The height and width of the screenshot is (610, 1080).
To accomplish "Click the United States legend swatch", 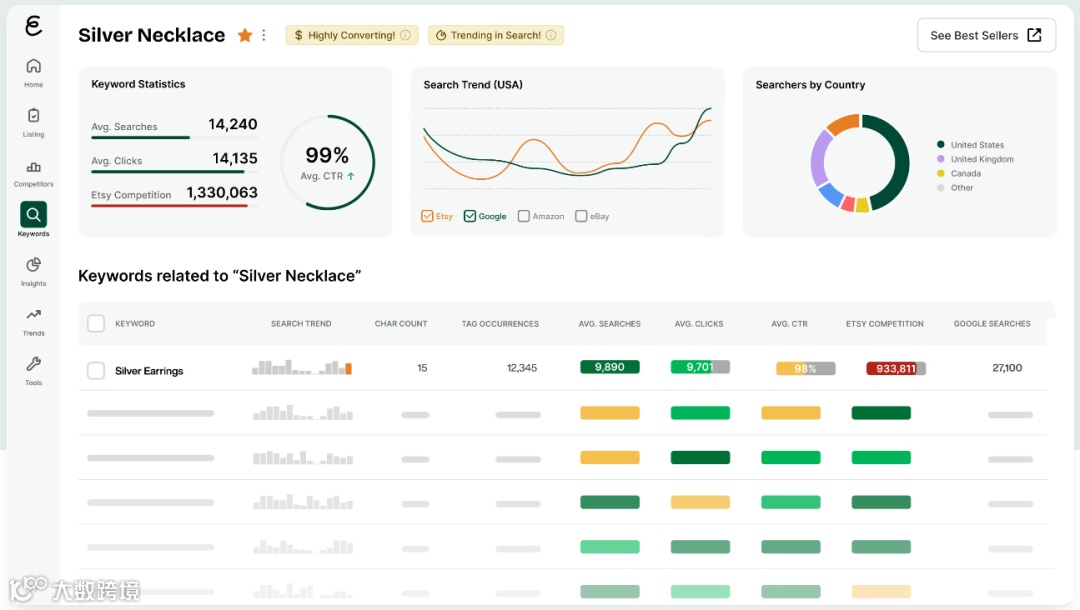I will click(x=940, y=145).
